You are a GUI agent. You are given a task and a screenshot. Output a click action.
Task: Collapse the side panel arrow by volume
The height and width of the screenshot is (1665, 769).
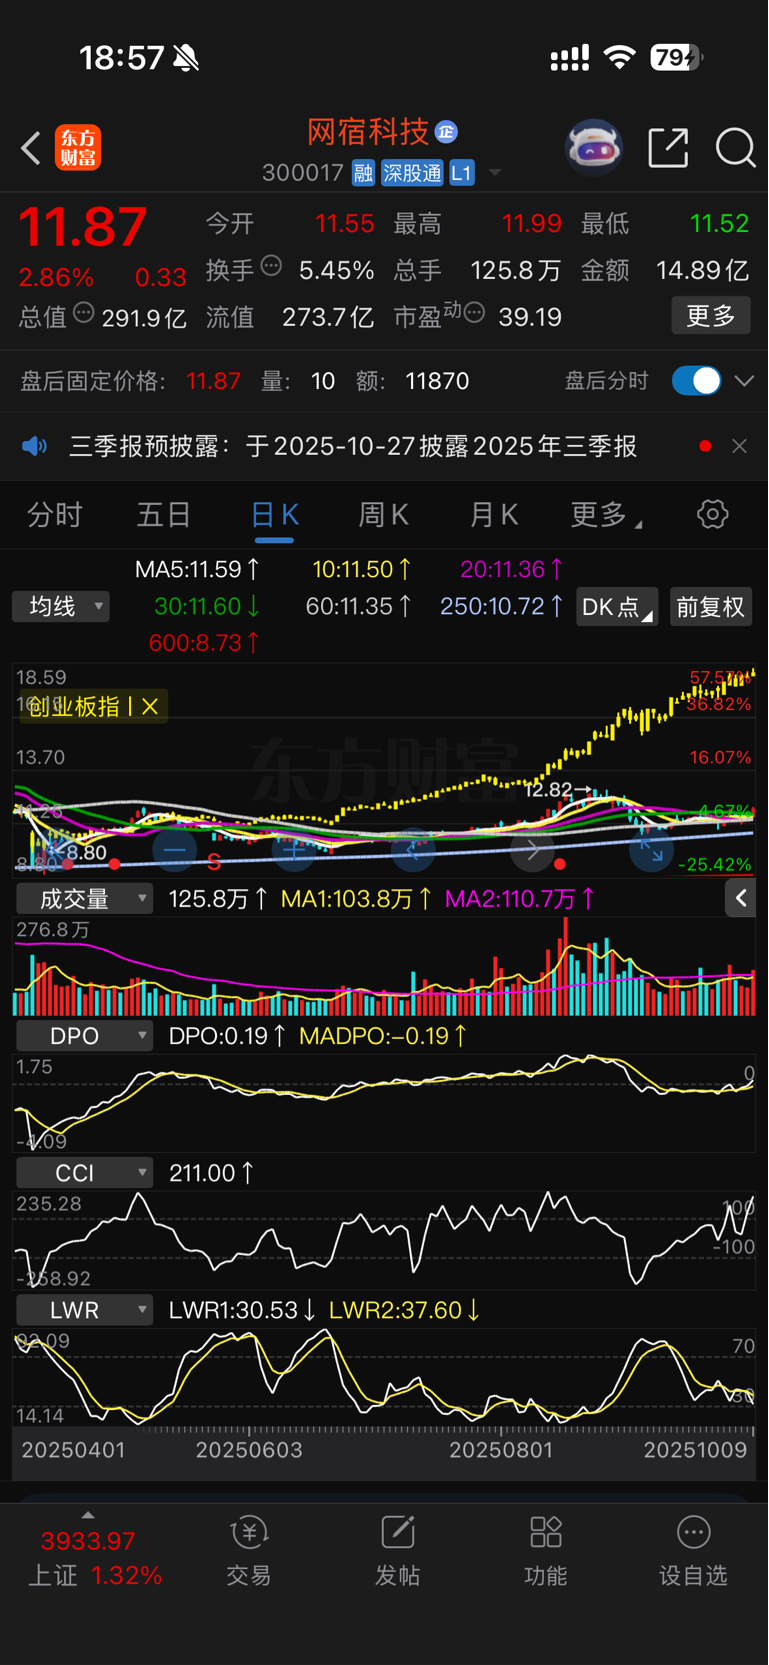coord(741,899)
